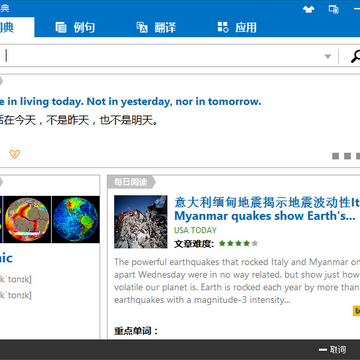Click the Chinese translation of daily sentence
The height and width of the screenshot is (360, 360).
79,120
